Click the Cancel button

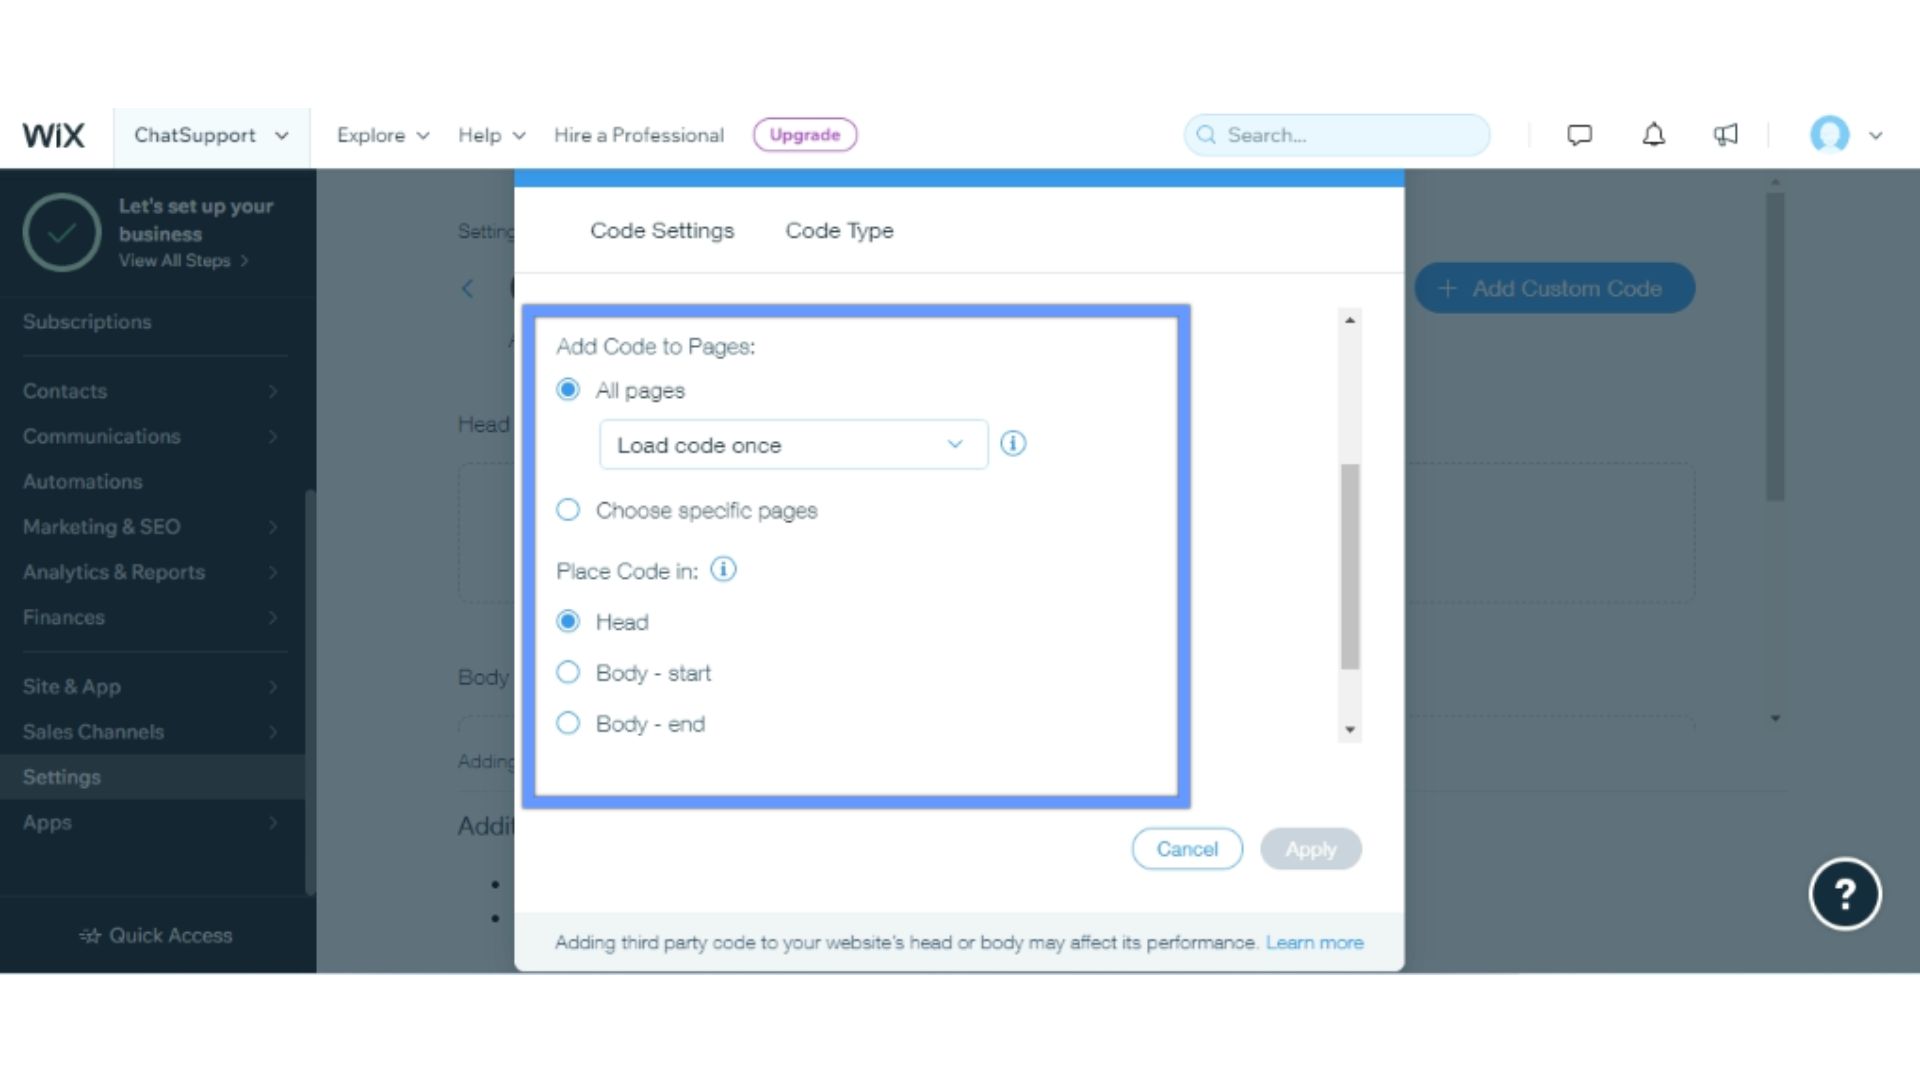(1185, 849)
